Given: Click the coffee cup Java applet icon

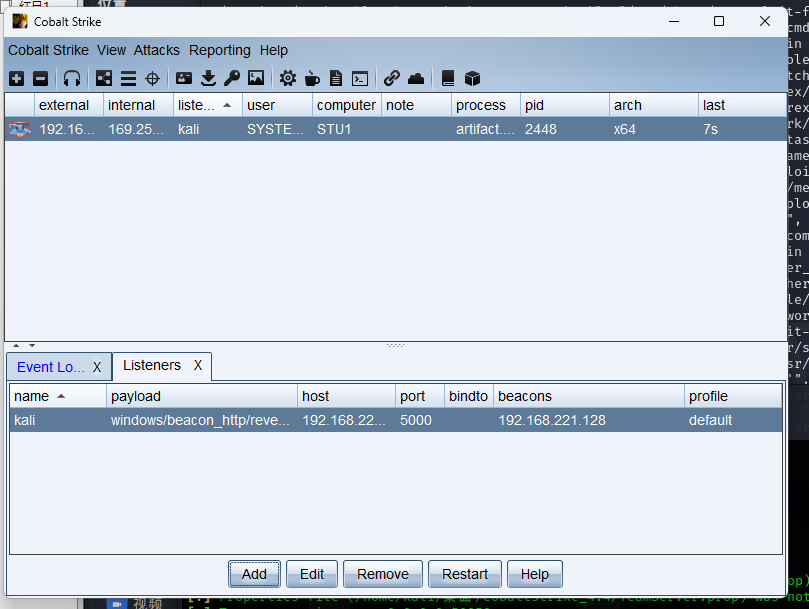Looking at the screenshot, I should click(312, 78).
